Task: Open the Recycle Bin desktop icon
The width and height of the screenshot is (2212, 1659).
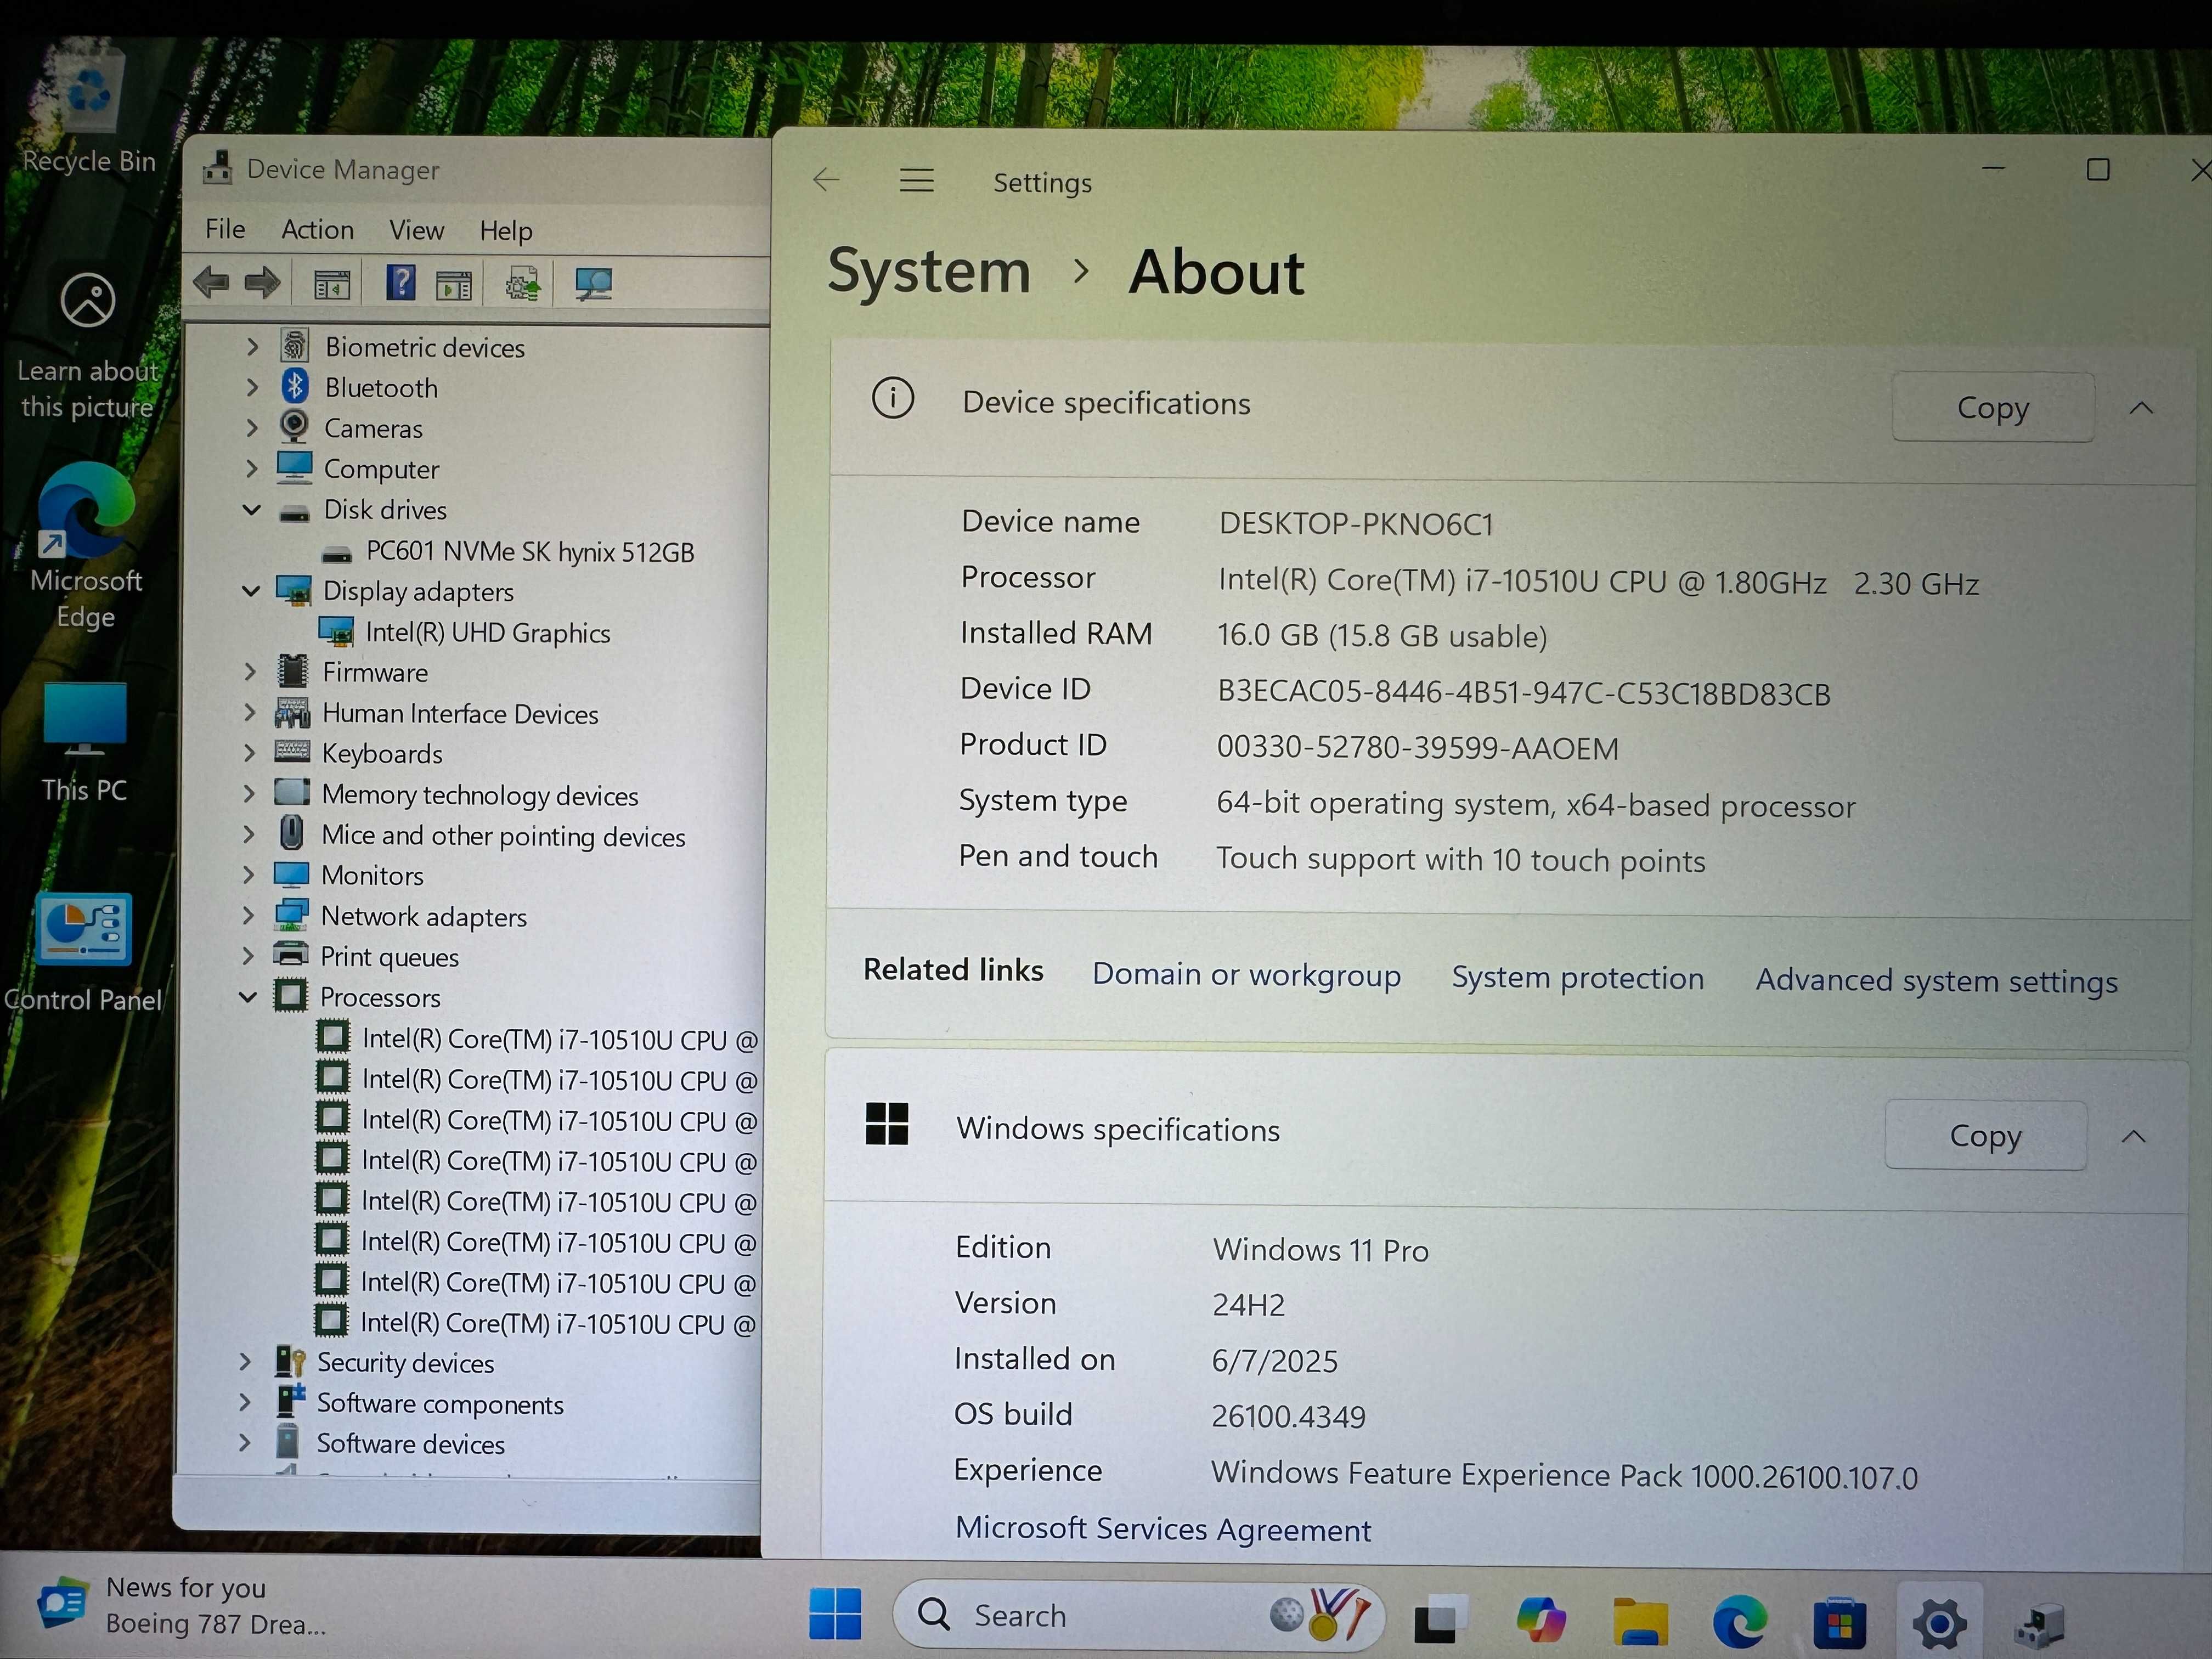Action: pos(89,110)
